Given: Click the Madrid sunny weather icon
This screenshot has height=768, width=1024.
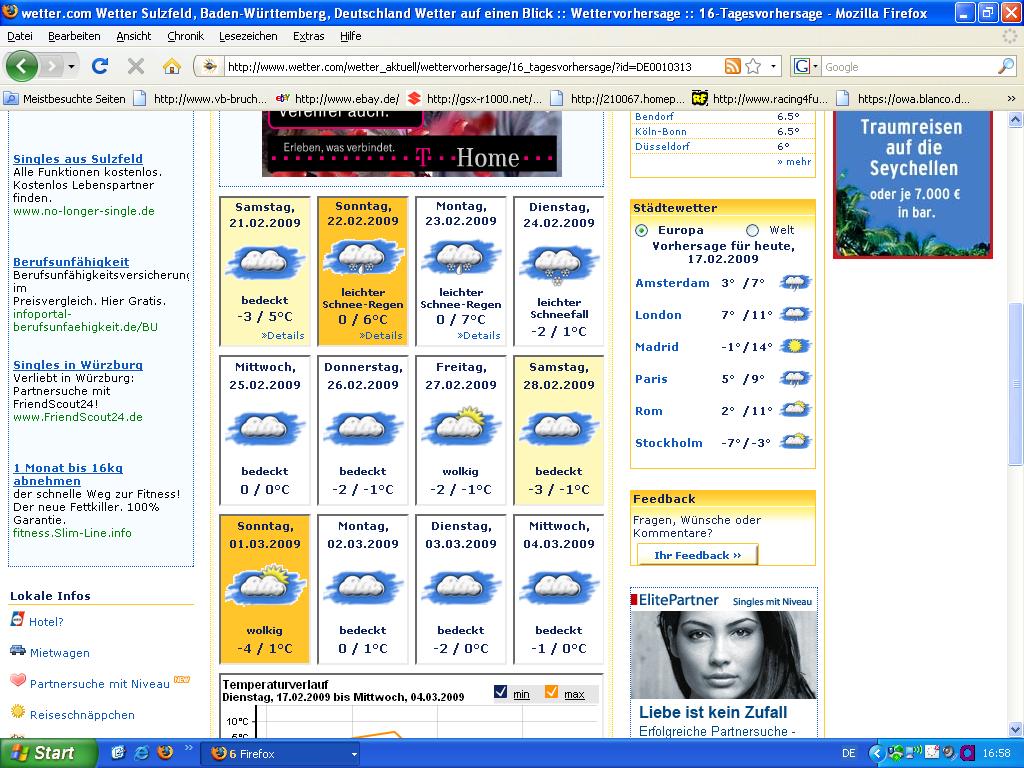Looking at the screenshot, I should pyautogui.click(x=795, y=346).
